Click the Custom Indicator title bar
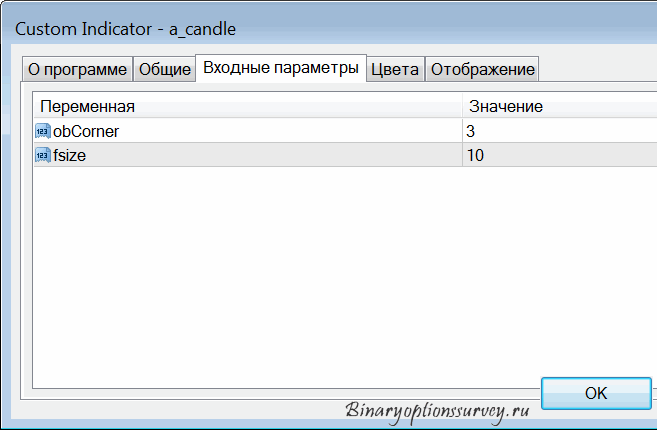657x430 pixels. (328, 29)
